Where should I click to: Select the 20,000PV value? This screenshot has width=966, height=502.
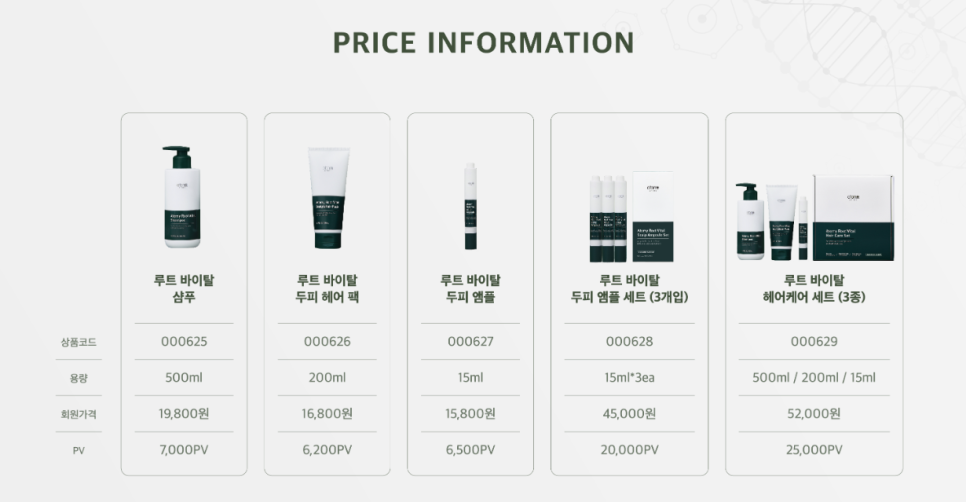tap(629, 450)
